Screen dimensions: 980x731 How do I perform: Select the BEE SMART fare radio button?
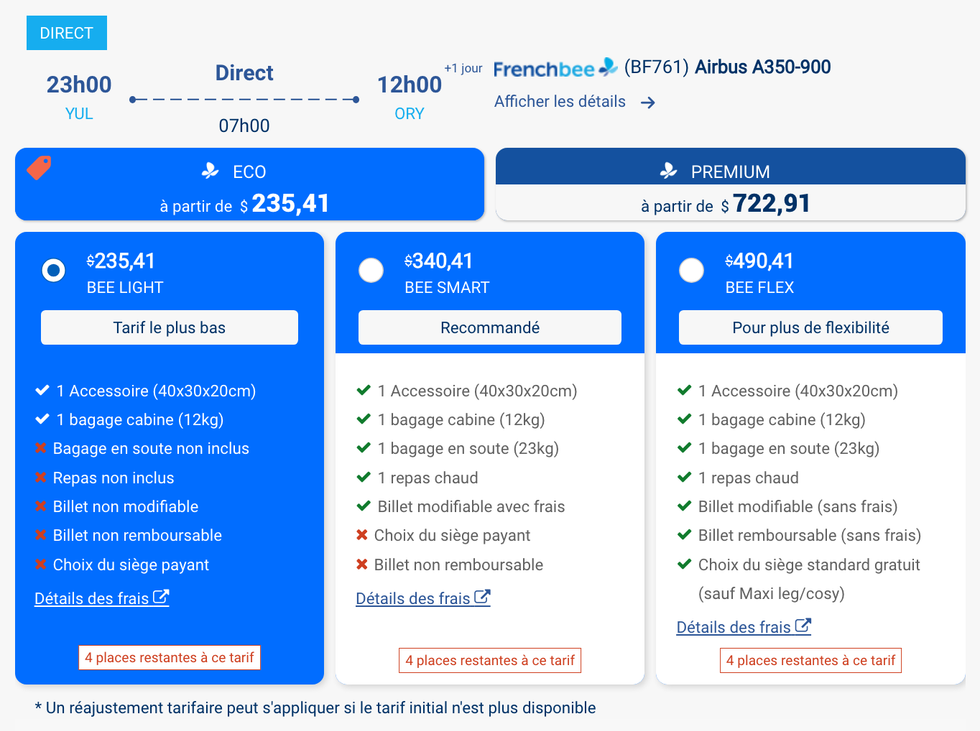[x=371, y=270]
